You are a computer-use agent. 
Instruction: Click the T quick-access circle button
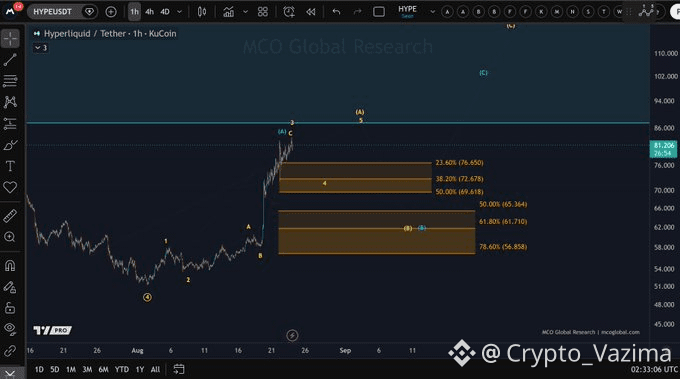click(x=604, y=12)
